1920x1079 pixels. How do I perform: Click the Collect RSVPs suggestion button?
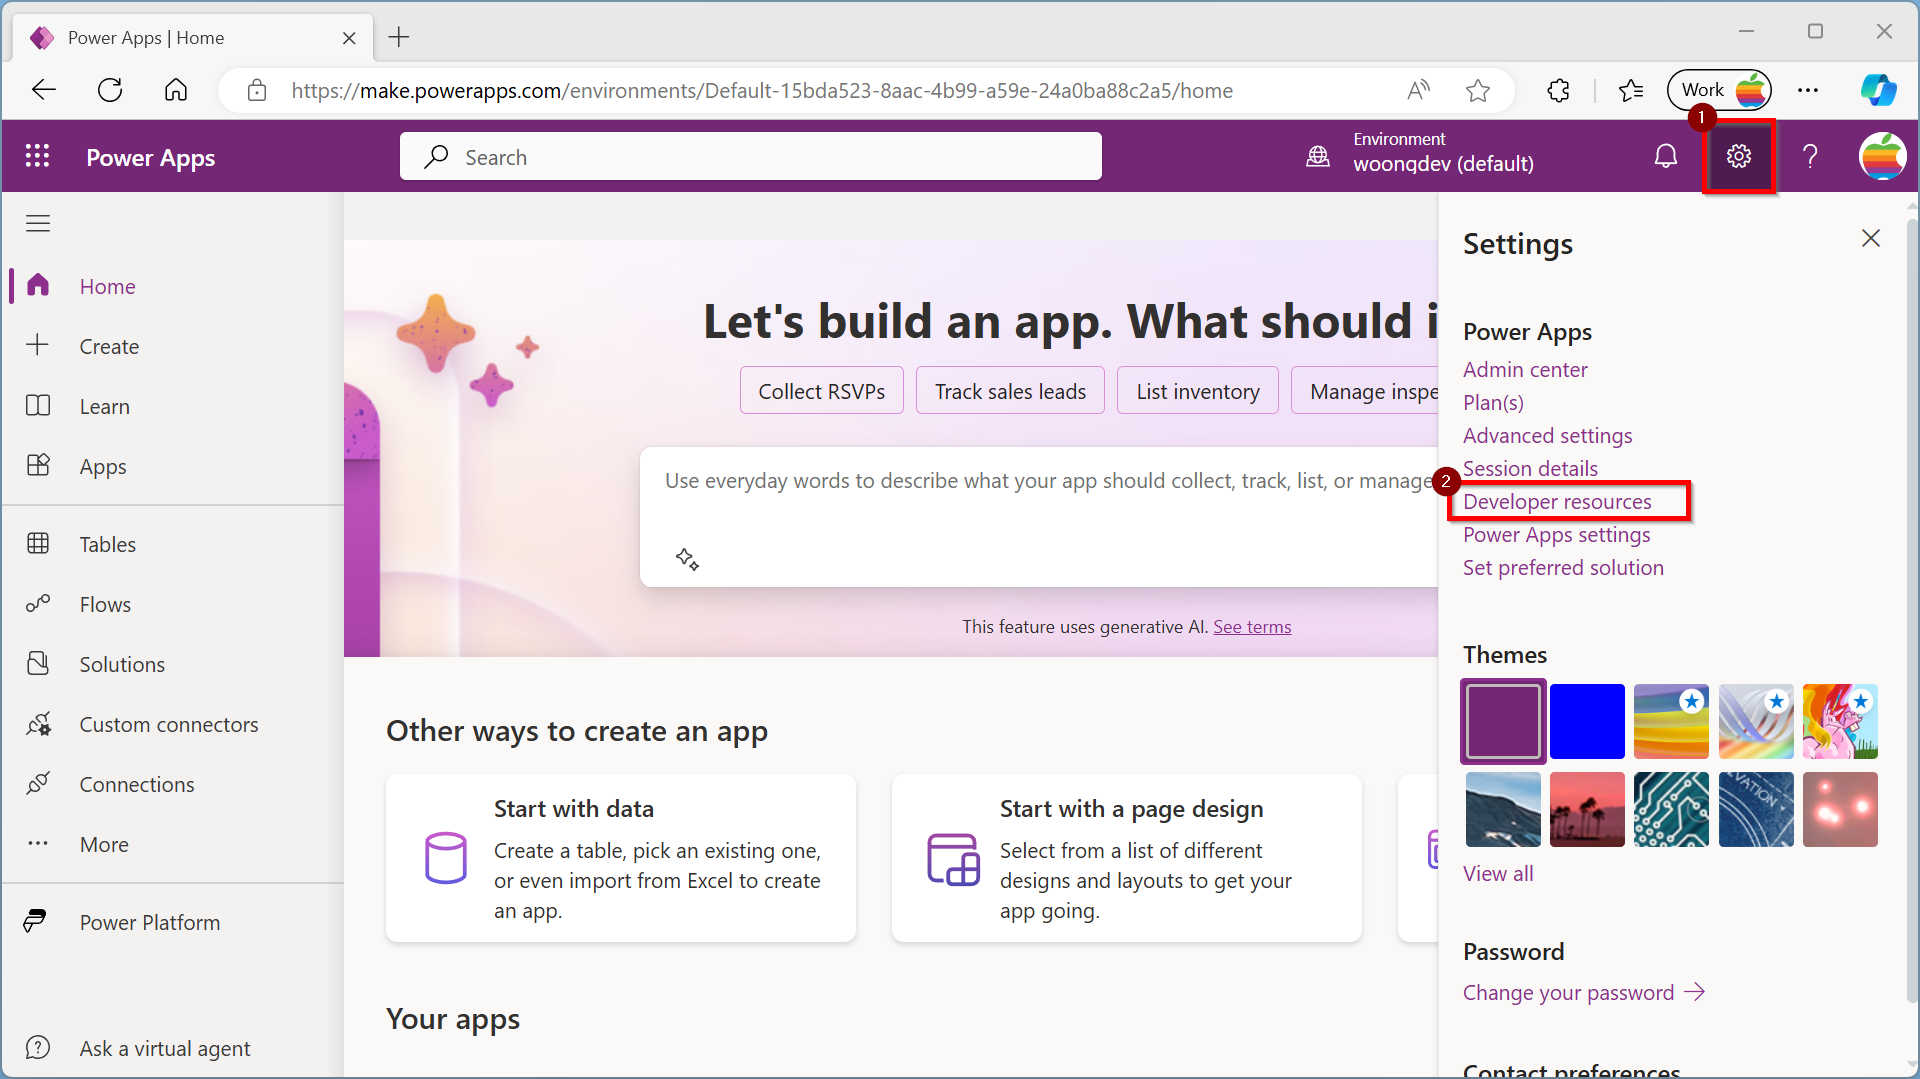coord(821,390)
